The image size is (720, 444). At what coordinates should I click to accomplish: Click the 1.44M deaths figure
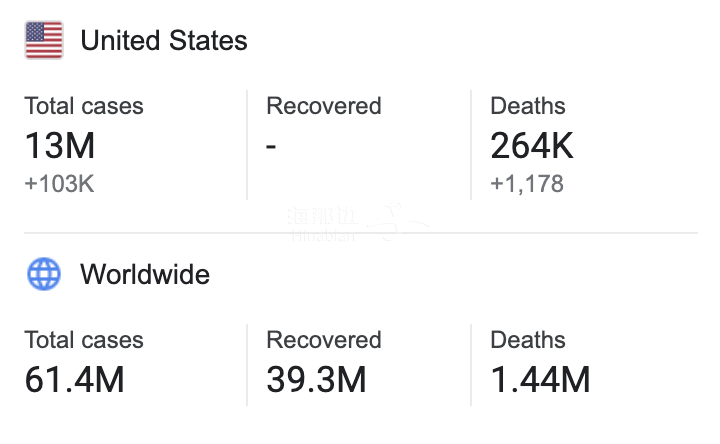[540, 380]
